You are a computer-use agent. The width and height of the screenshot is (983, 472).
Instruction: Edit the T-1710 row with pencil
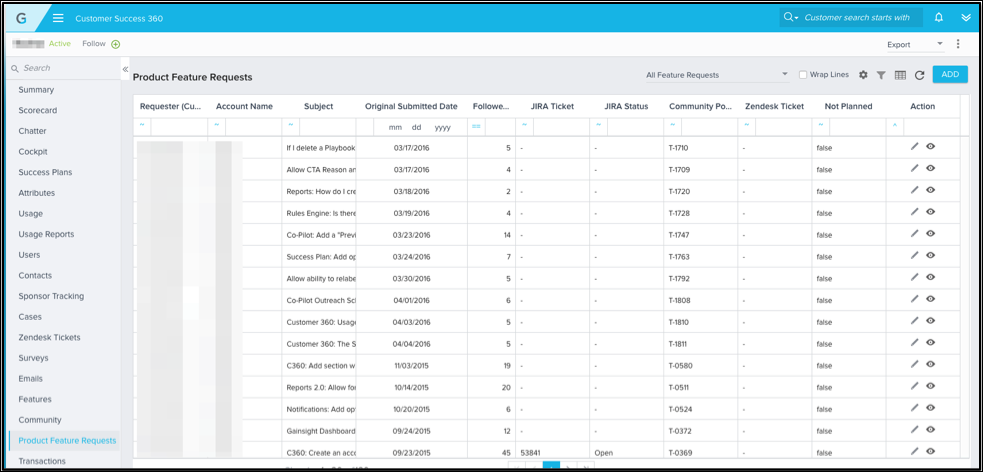pyautogui.click(x=914, y=147)
